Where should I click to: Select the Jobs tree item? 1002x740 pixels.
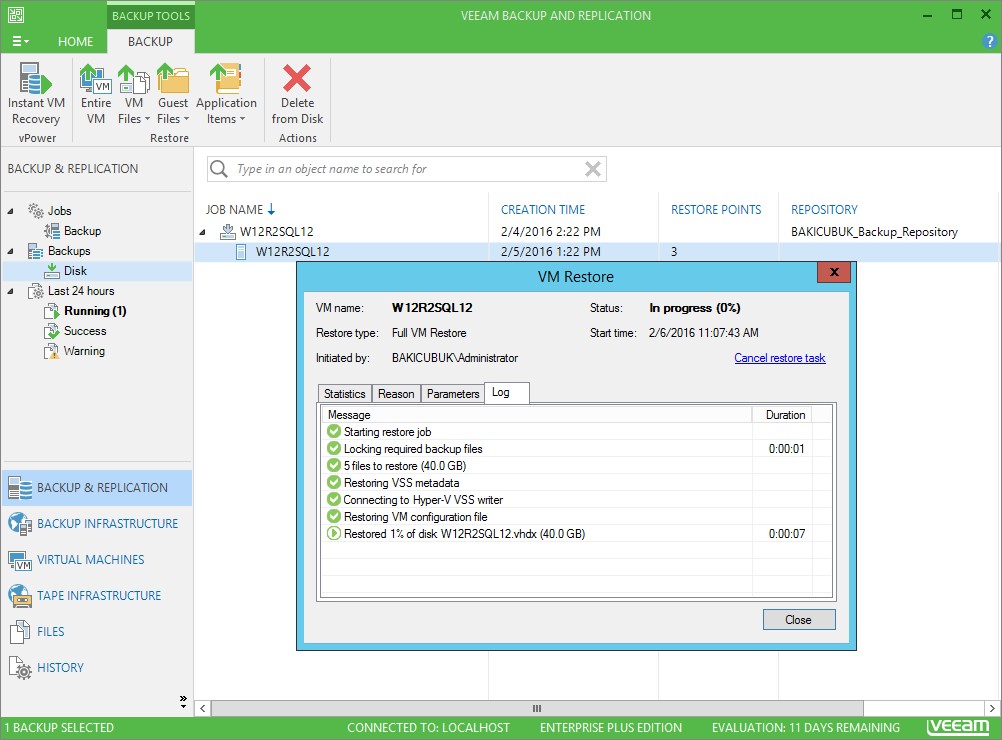pos(59,211)
